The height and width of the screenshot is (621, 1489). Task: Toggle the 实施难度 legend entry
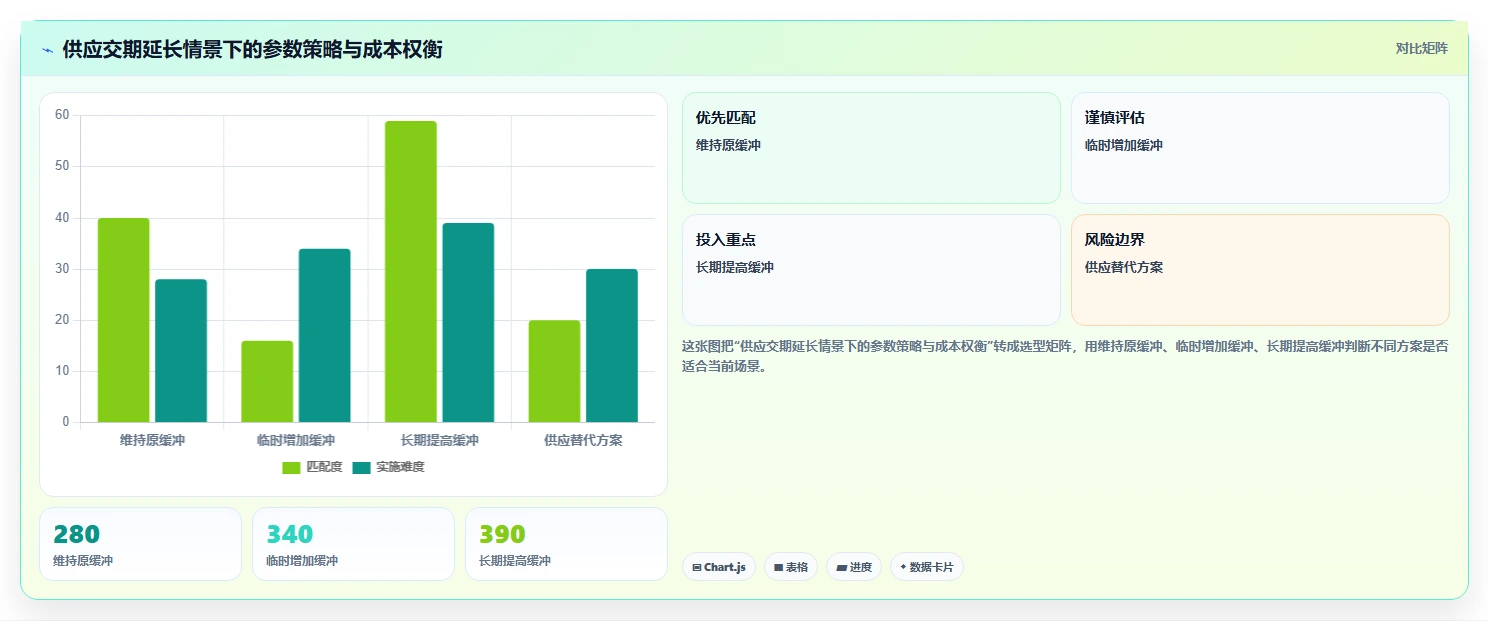[x=388, y=467]
